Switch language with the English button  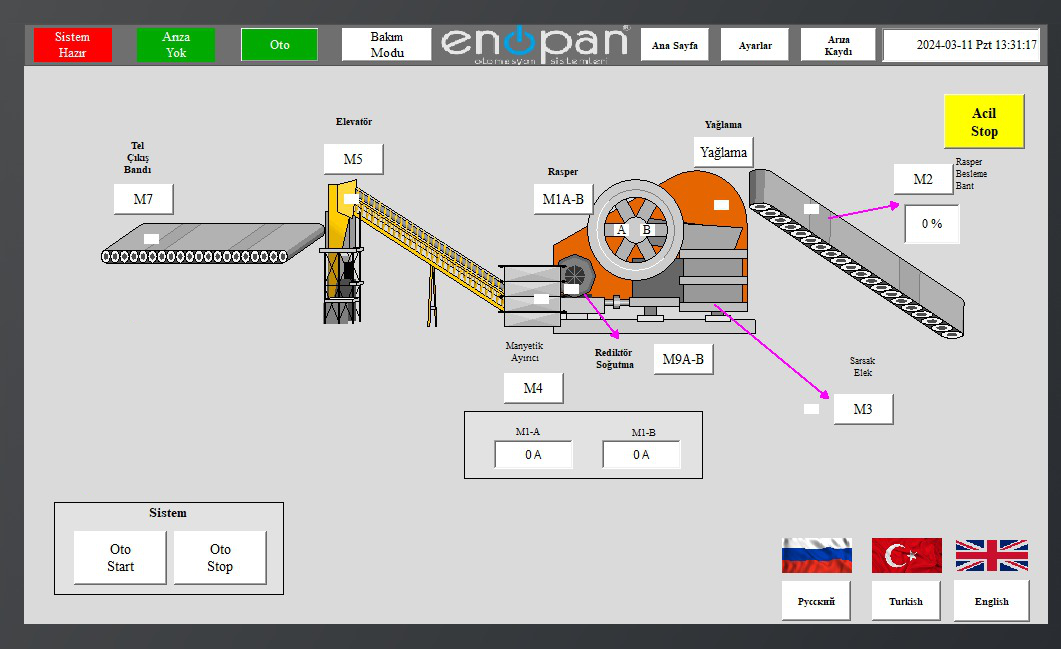tap(991, 601)
